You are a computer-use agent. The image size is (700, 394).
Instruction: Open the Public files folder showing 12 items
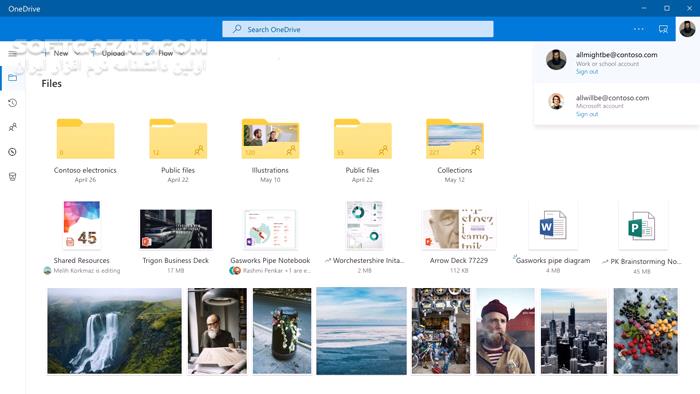pos(178,139)
